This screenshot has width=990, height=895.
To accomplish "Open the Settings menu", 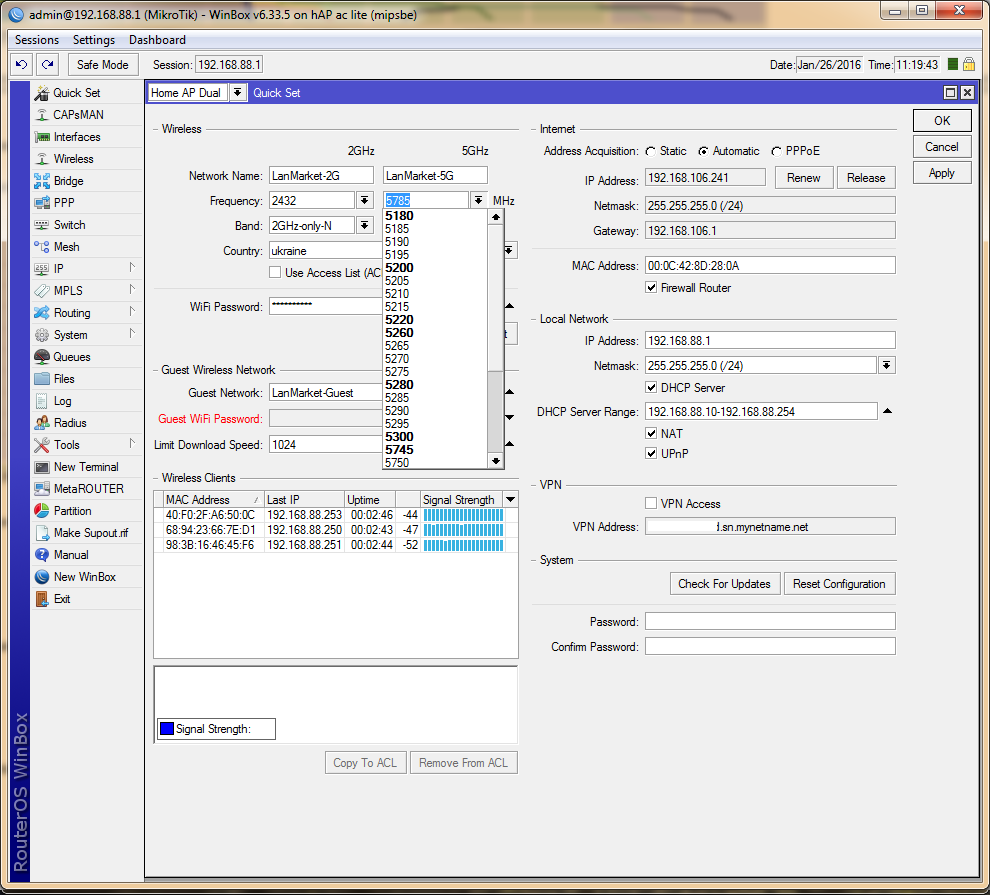I will pyautogui.click(x=94, y=40).
